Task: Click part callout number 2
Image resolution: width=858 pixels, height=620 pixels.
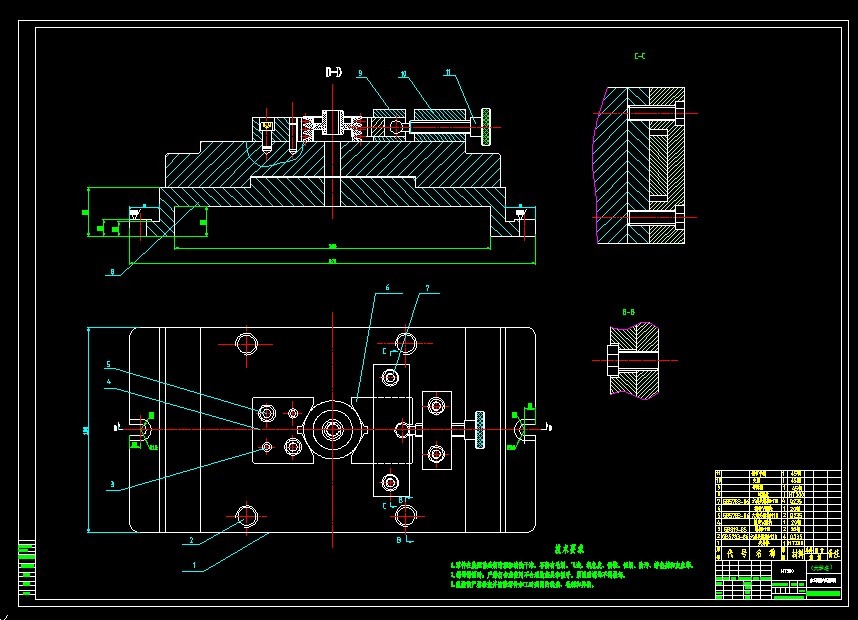Action: click(191, 540)
